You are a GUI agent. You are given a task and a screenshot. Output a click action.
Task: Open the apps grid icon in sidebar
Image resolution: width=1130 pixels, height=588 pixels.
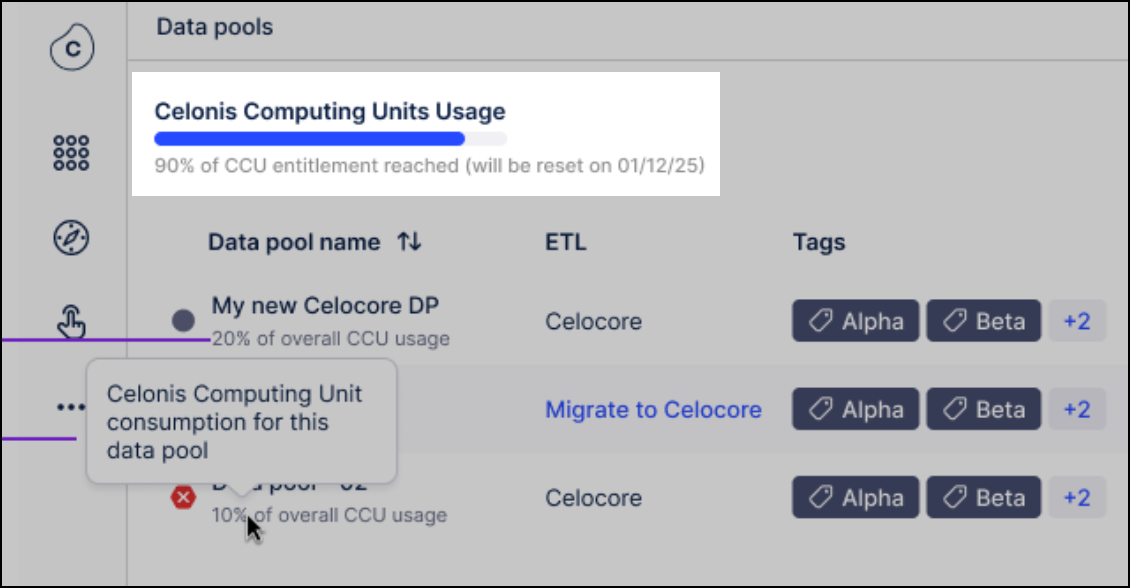click(x=71, y=152)
